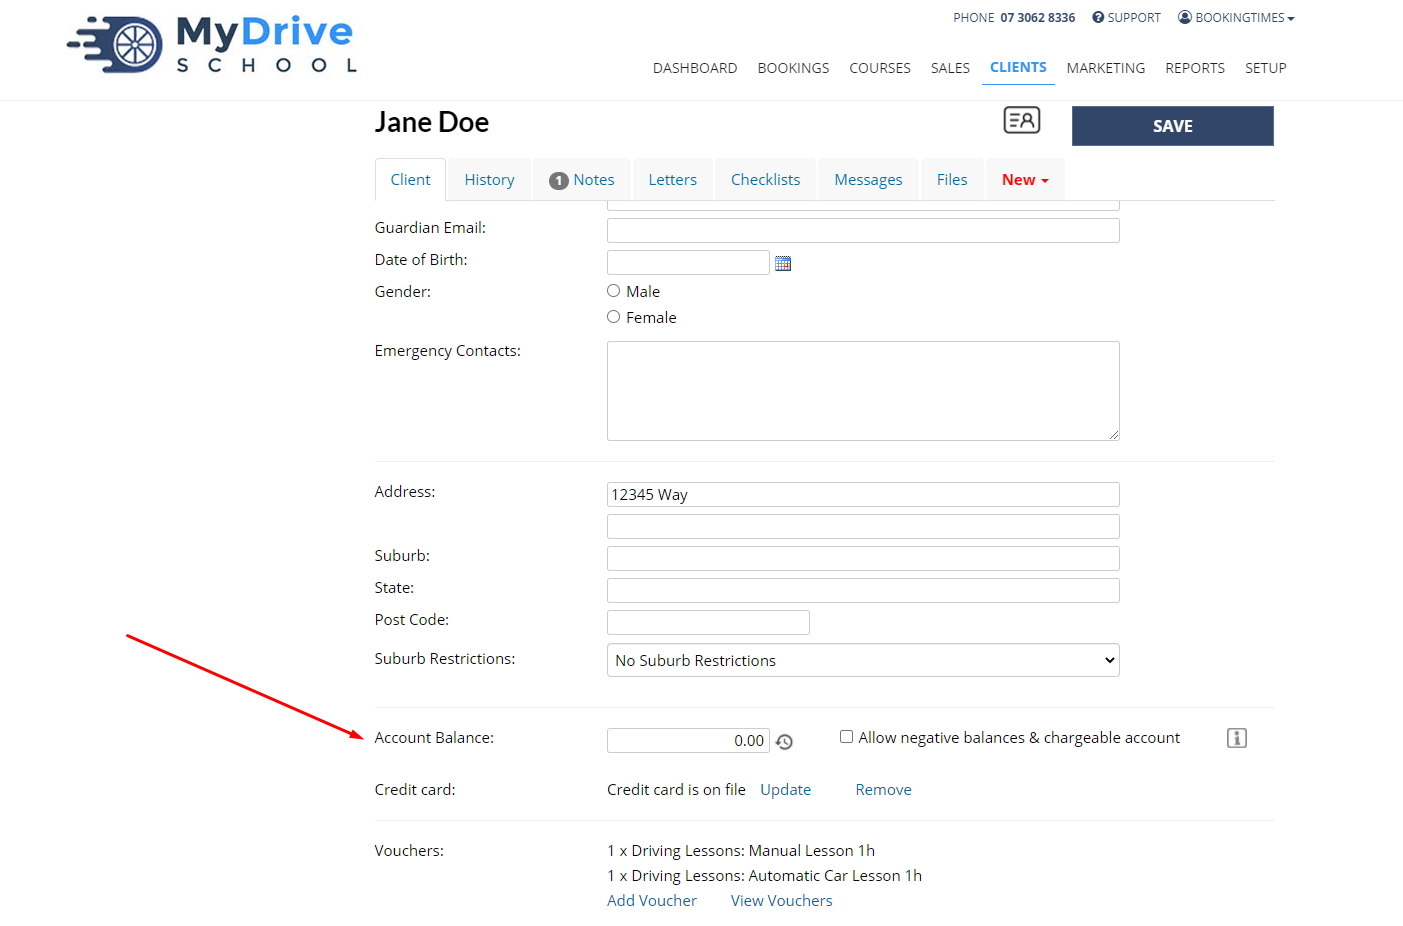This screenshot has width=1403, height=926.
Task: Switch to the Letters tab
Action: point(672,180)
